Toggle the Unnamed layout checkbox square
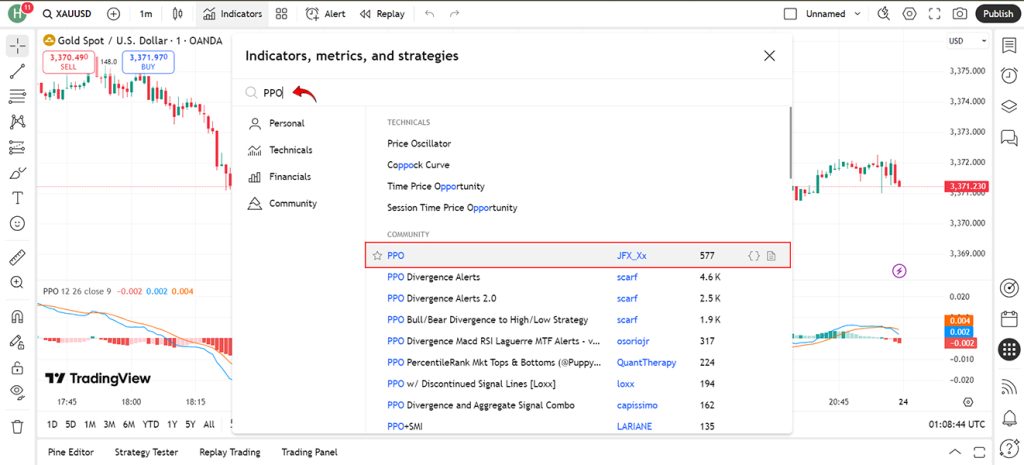This screenshot has width=1024, height=465. click(790, 14)
